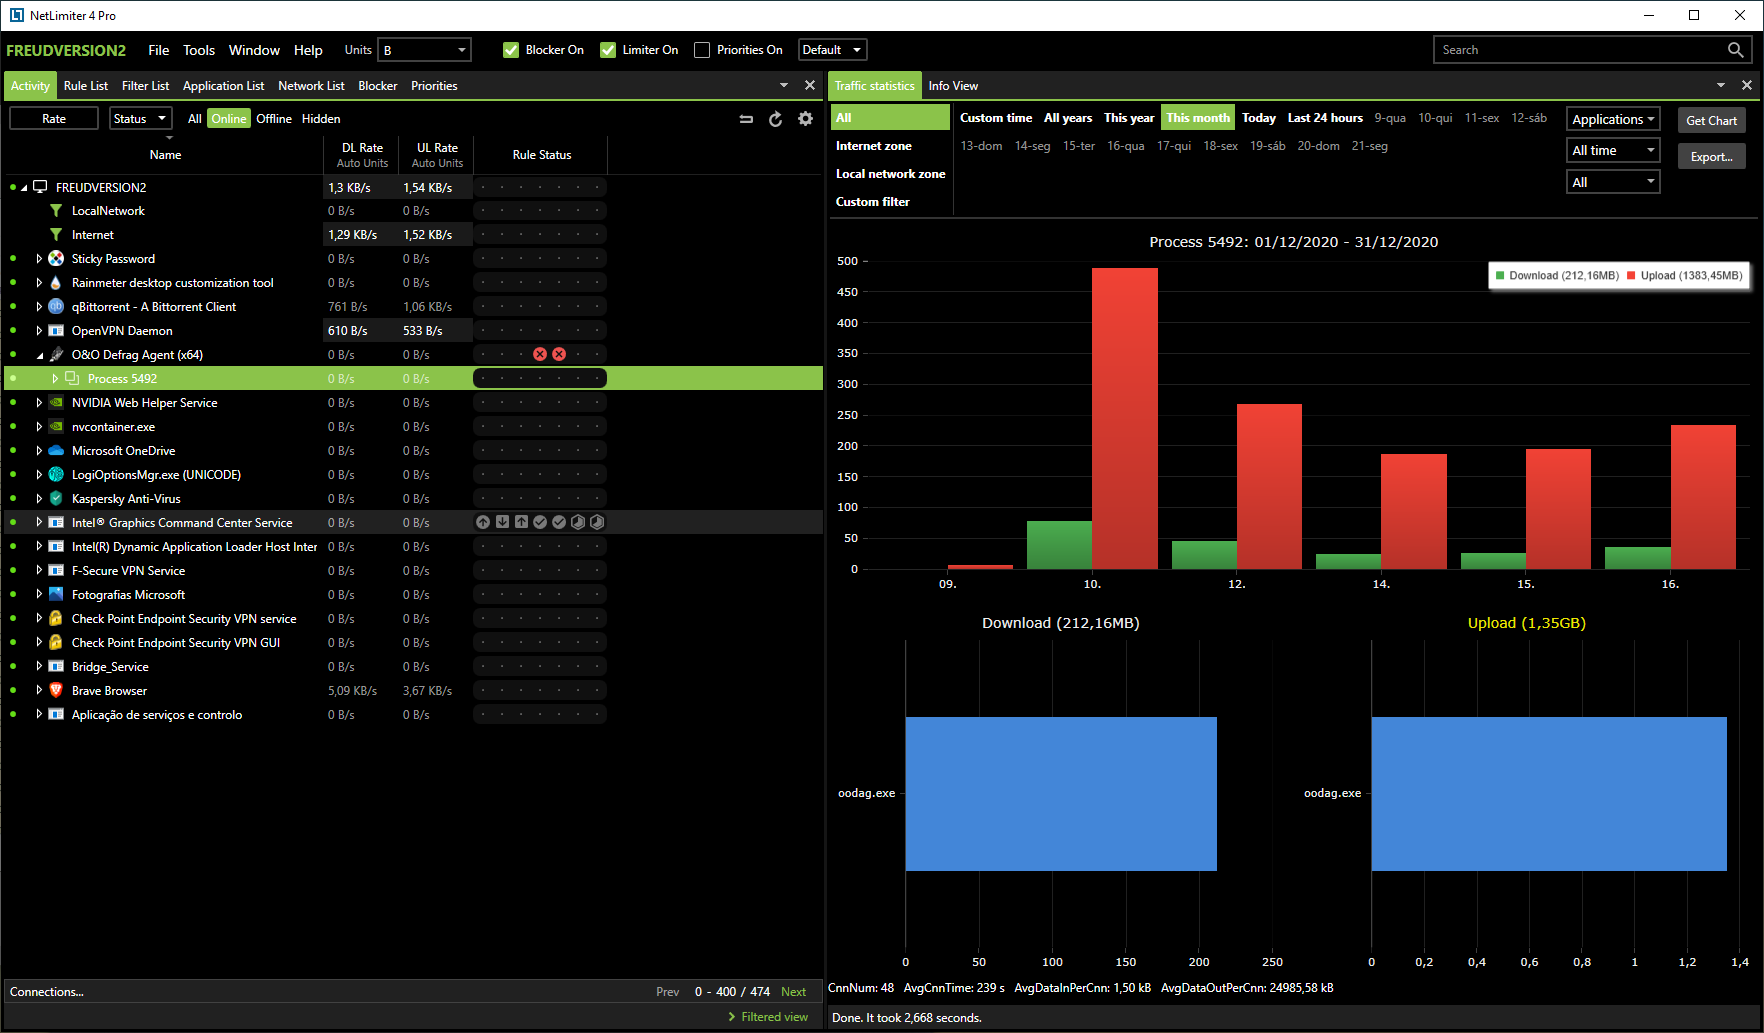Click the Rainmeter water drop icon
Viewport: 1764px width, 1033px height.
click(56, 283)
